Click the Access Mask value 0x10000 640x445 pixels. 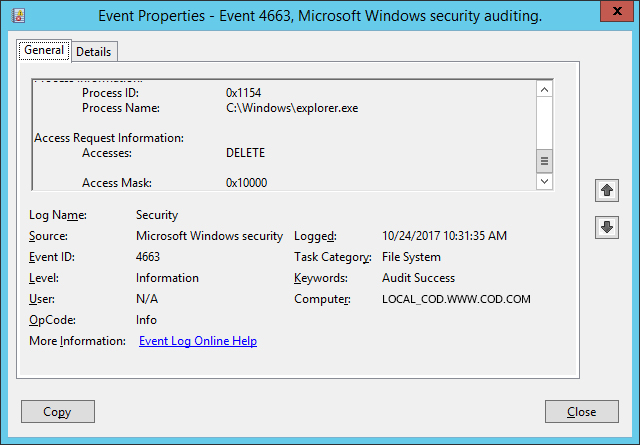(x=246, y=182)
